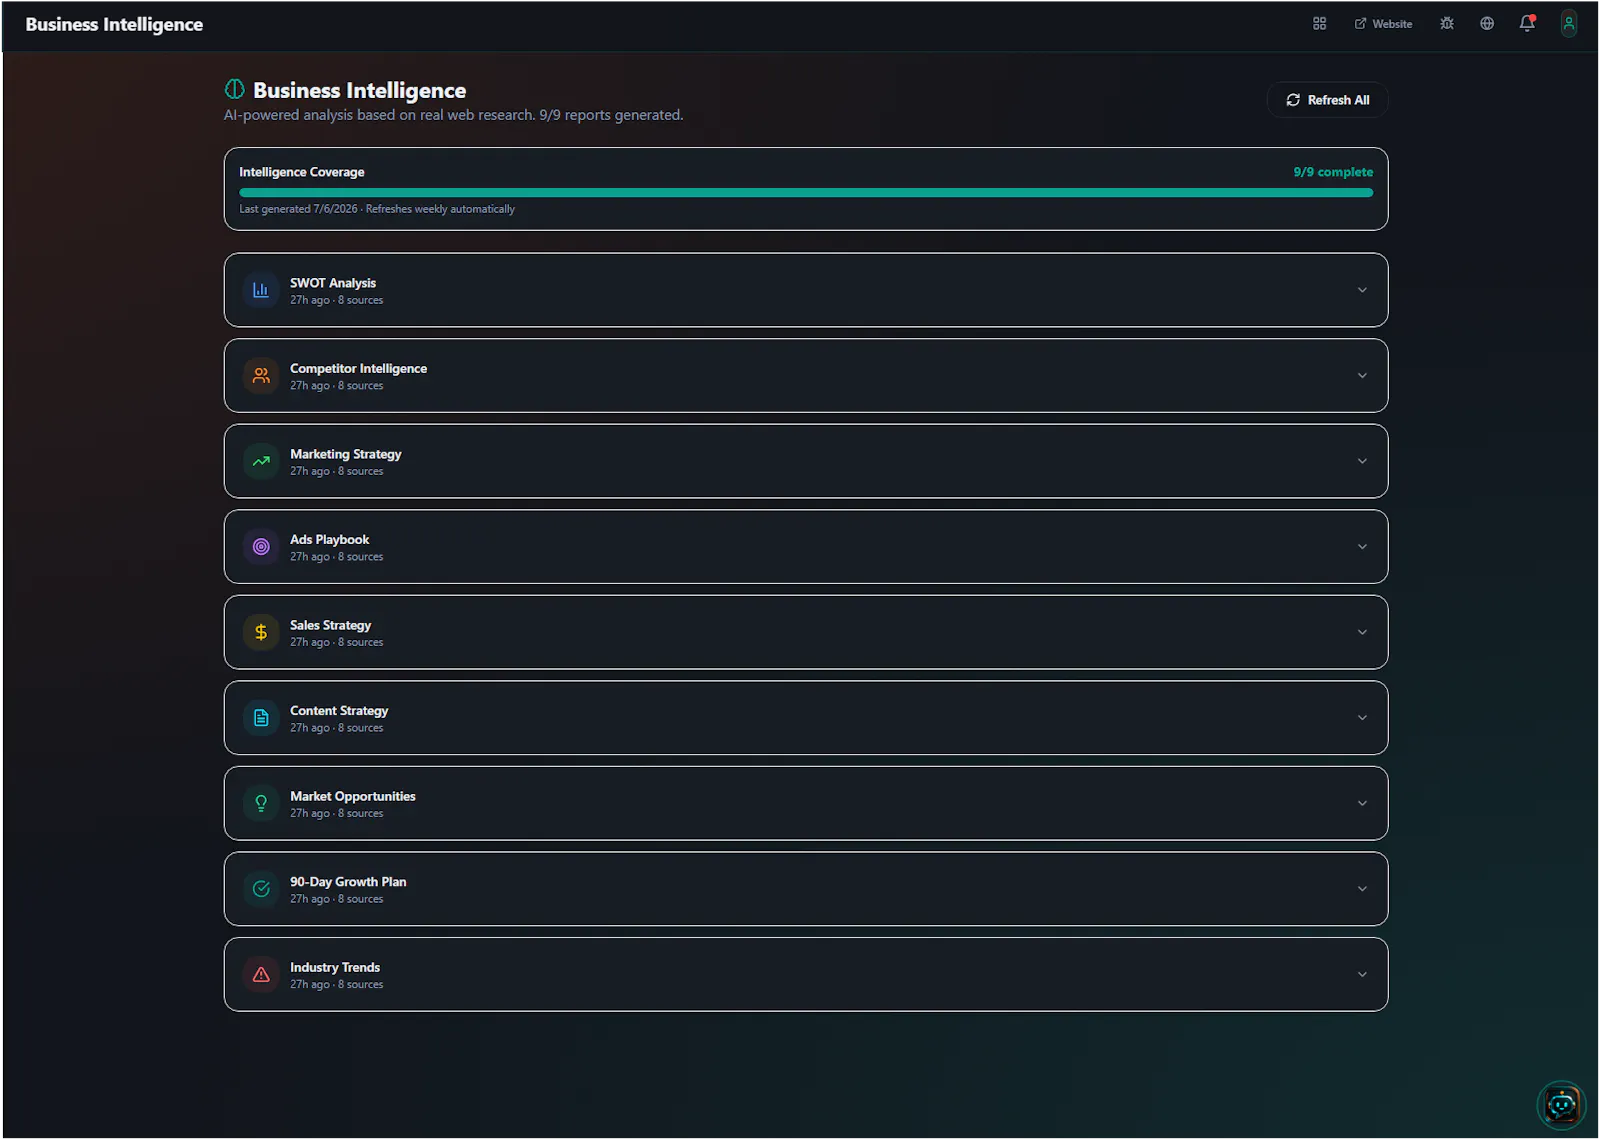This screenshot has width=1600, height=1140.
Task: Click the Intelligence Coverage progress bar
Action: (x=806, y=193)
